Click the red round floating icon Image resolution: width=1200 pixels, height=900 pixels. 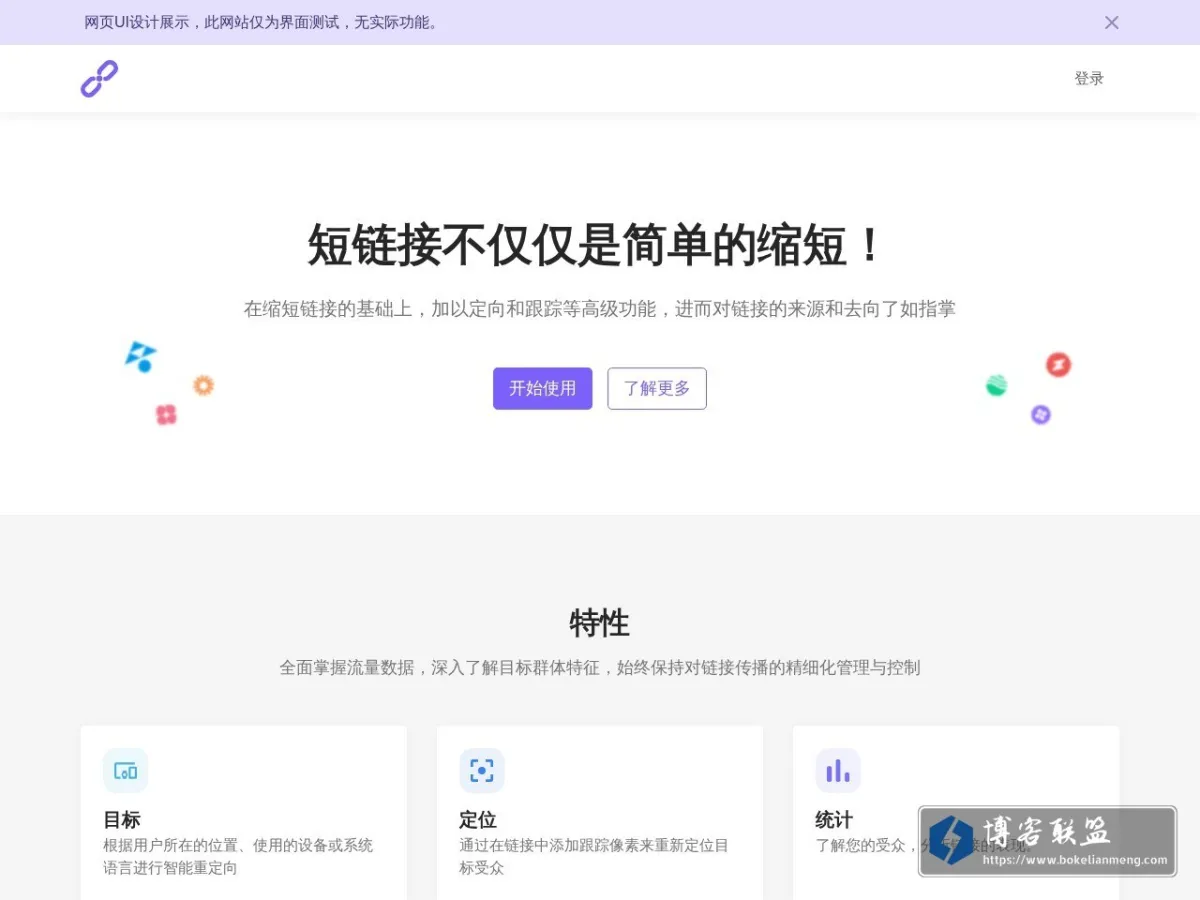[x=1058, y=365]
